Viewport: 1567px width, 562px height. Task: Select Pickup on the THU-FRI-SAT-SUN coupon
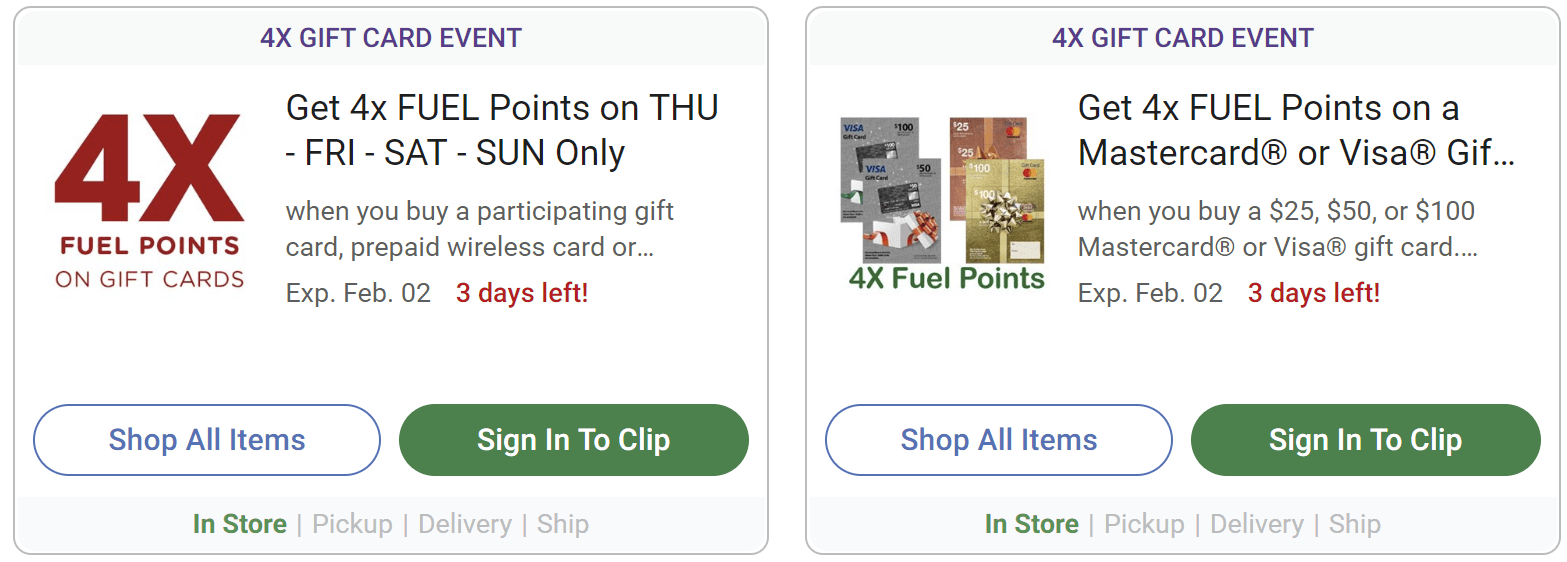[352, 524]
